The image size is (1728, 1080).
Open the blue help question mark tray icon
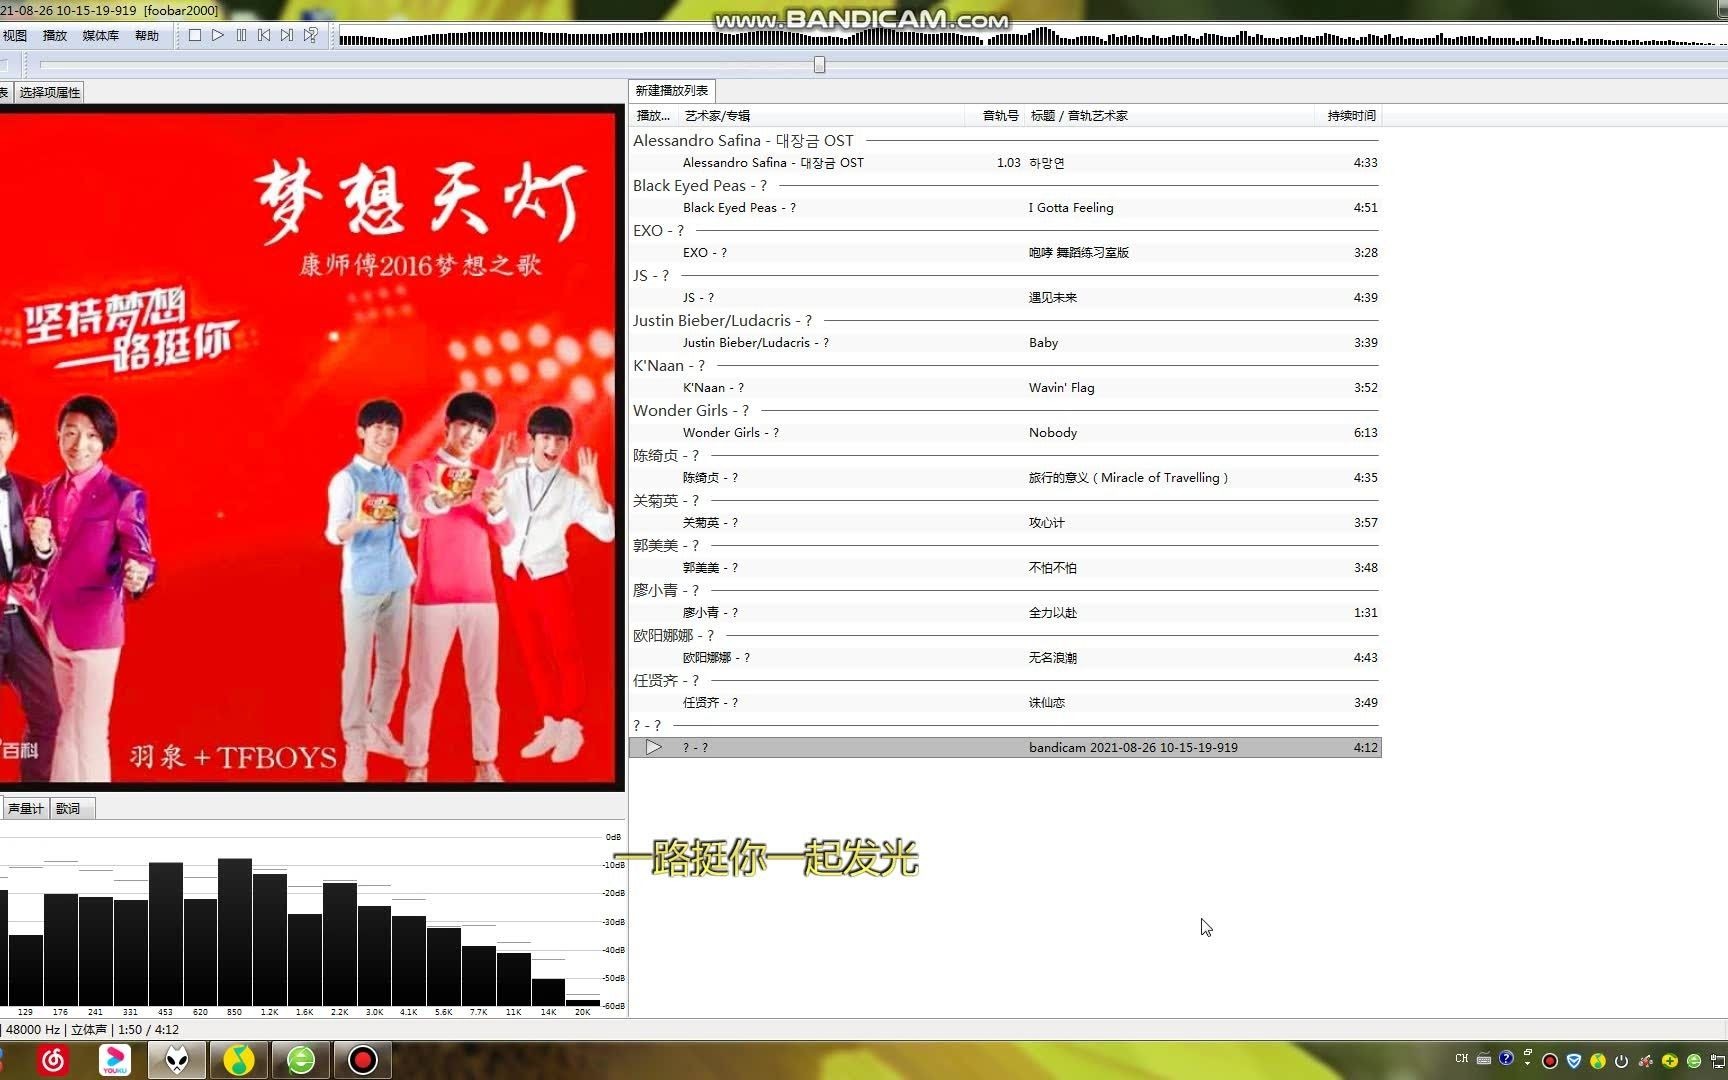[x=1506, y=1058]
